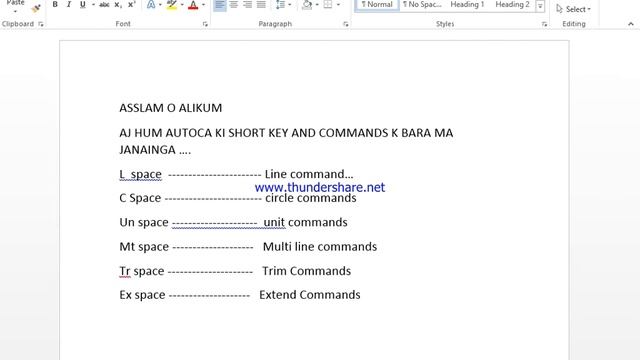Viewport: 640px width, 360px height.
Task: Toggle Subscript formatting
Action: pyautogui.click(x=118, y=4)
